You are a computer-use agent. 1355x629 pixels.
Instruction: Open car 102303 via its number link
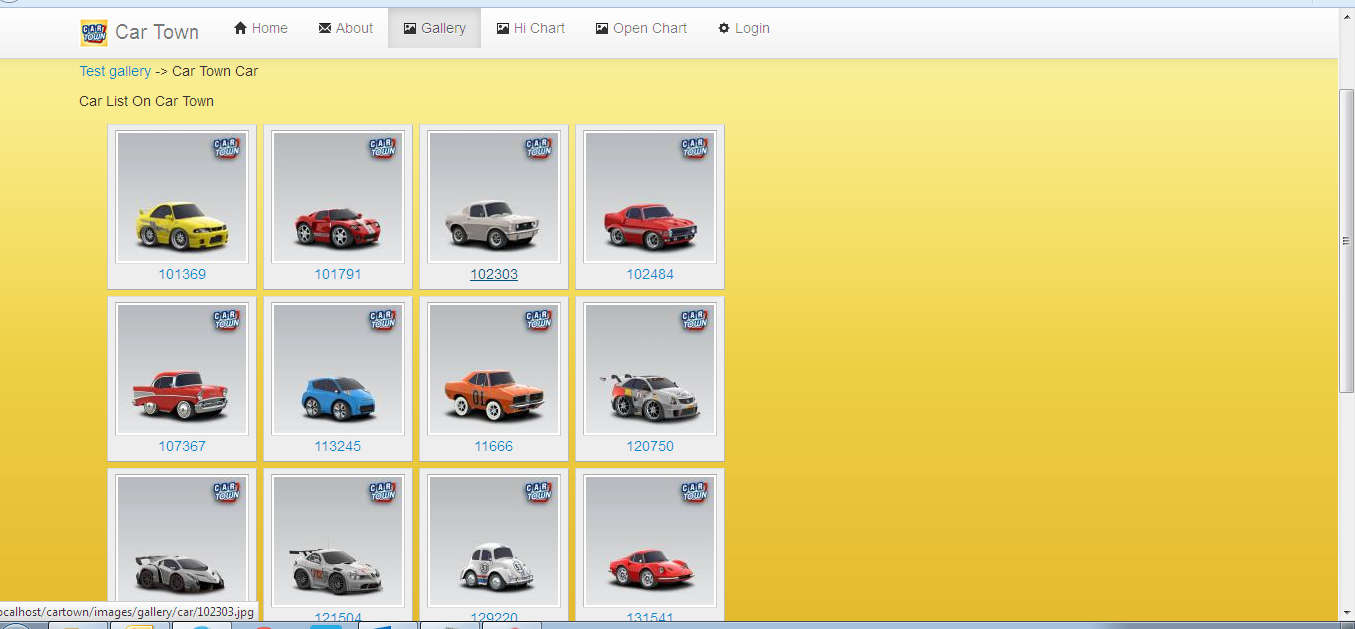[493, 273]
